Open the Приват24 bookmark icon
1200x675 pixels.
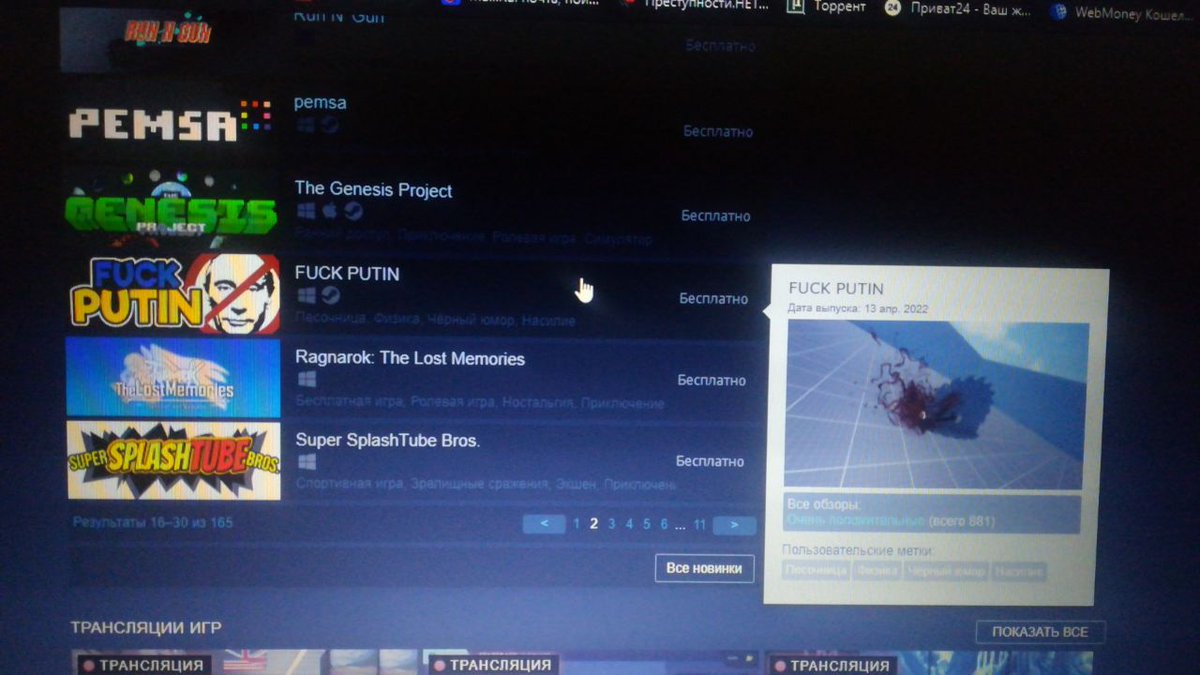point(892,9)
